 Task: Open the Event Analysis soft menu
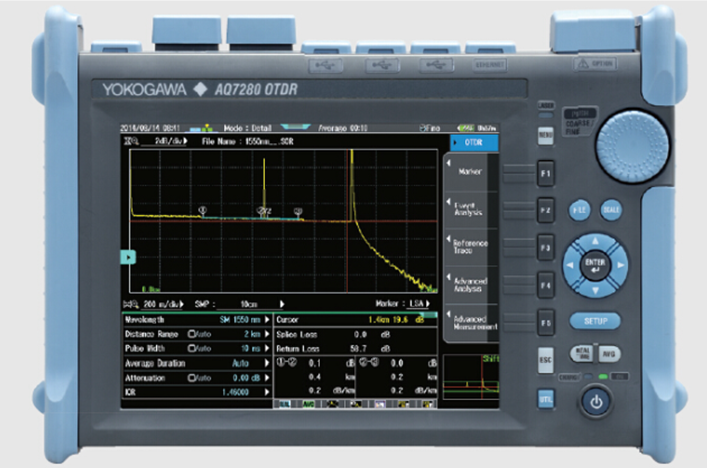(x=470, y=209)
